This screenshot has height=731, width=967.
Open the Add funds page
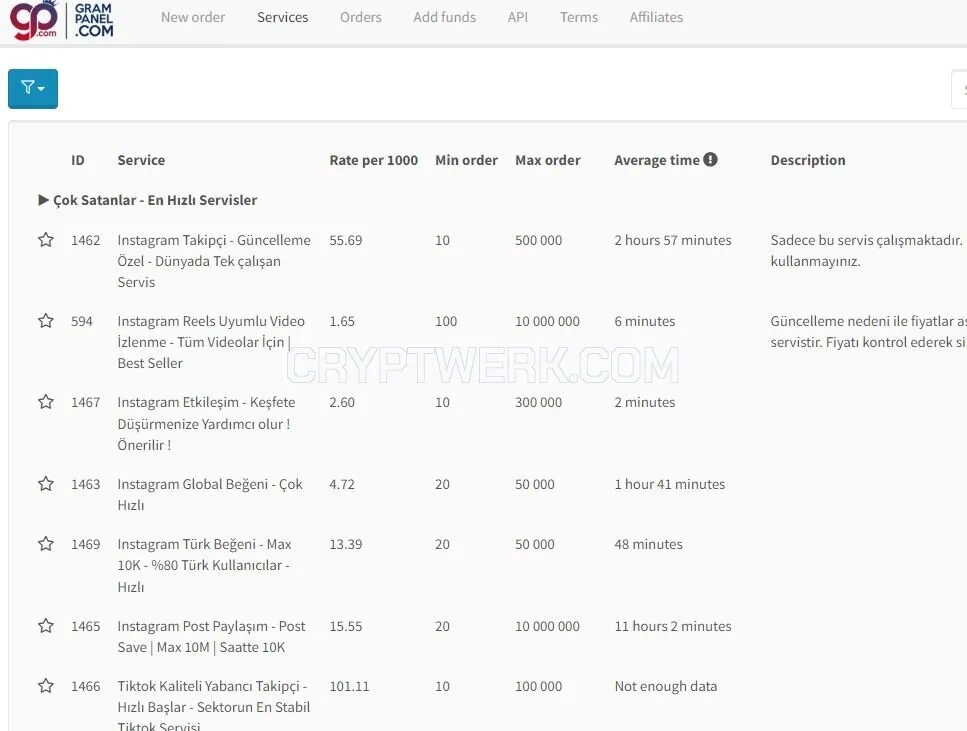(x=445, y=17)
